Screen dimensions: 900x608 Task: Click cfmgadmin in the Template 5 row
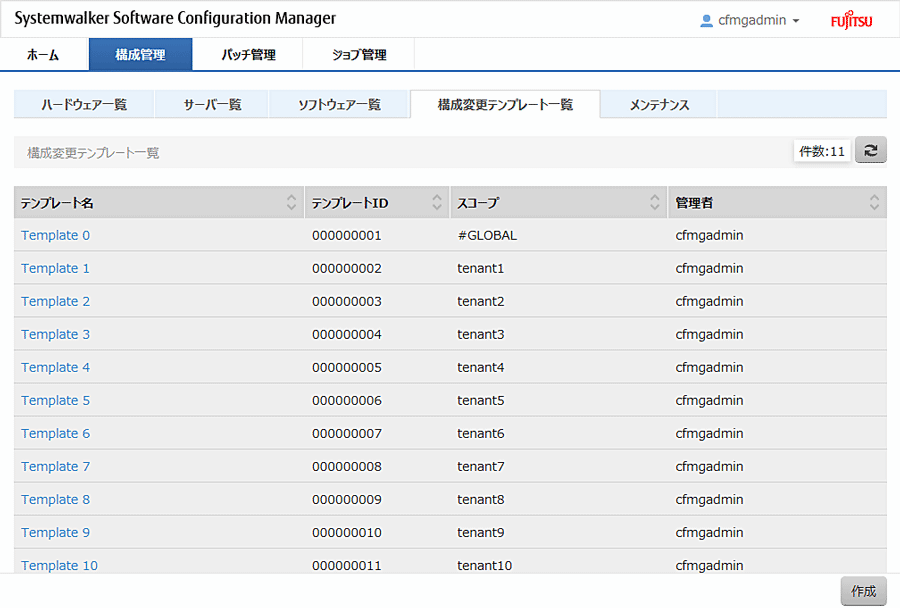[709, 400]
